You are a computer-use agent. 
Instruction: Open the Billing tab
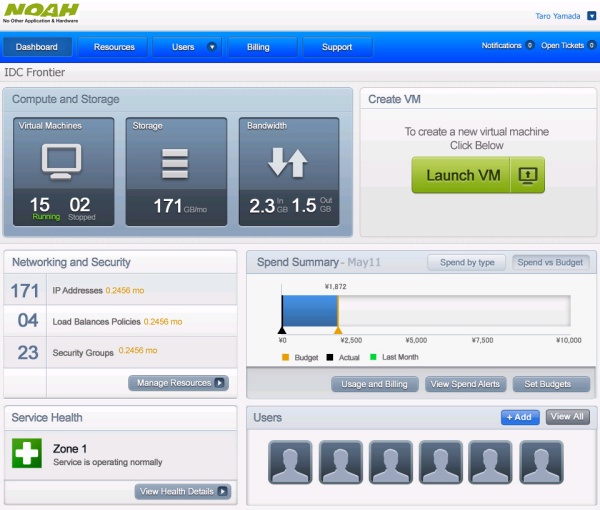click(x=258, y=47)
